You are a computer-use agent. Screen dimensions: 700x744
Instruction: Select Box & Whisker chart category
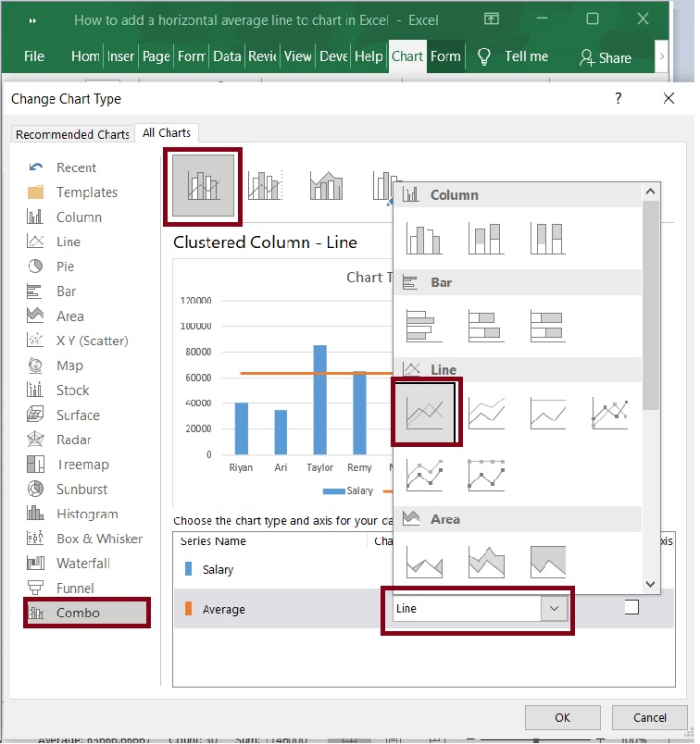click(99, 539)
